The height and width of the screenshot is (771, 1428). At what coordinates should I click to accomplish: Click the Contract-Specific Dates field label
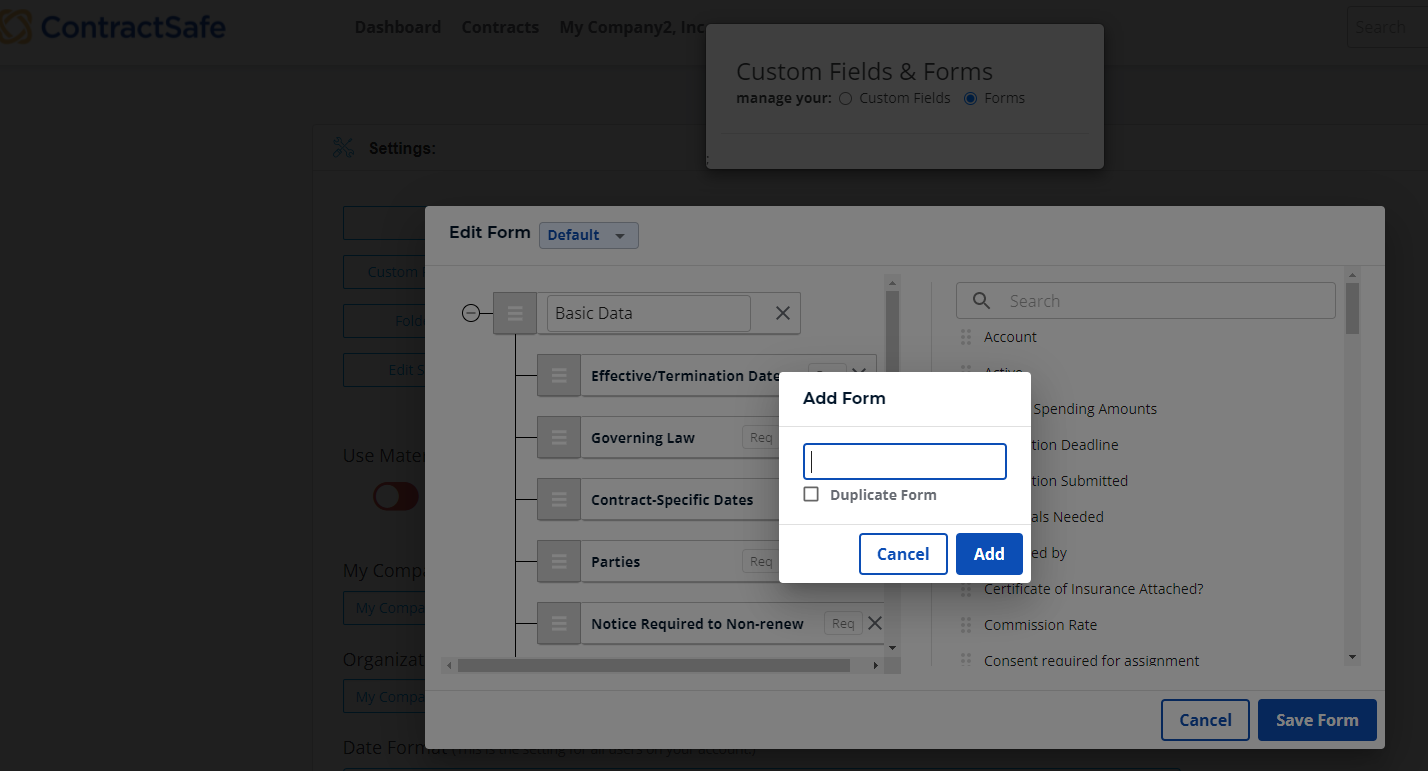[672, 500]
